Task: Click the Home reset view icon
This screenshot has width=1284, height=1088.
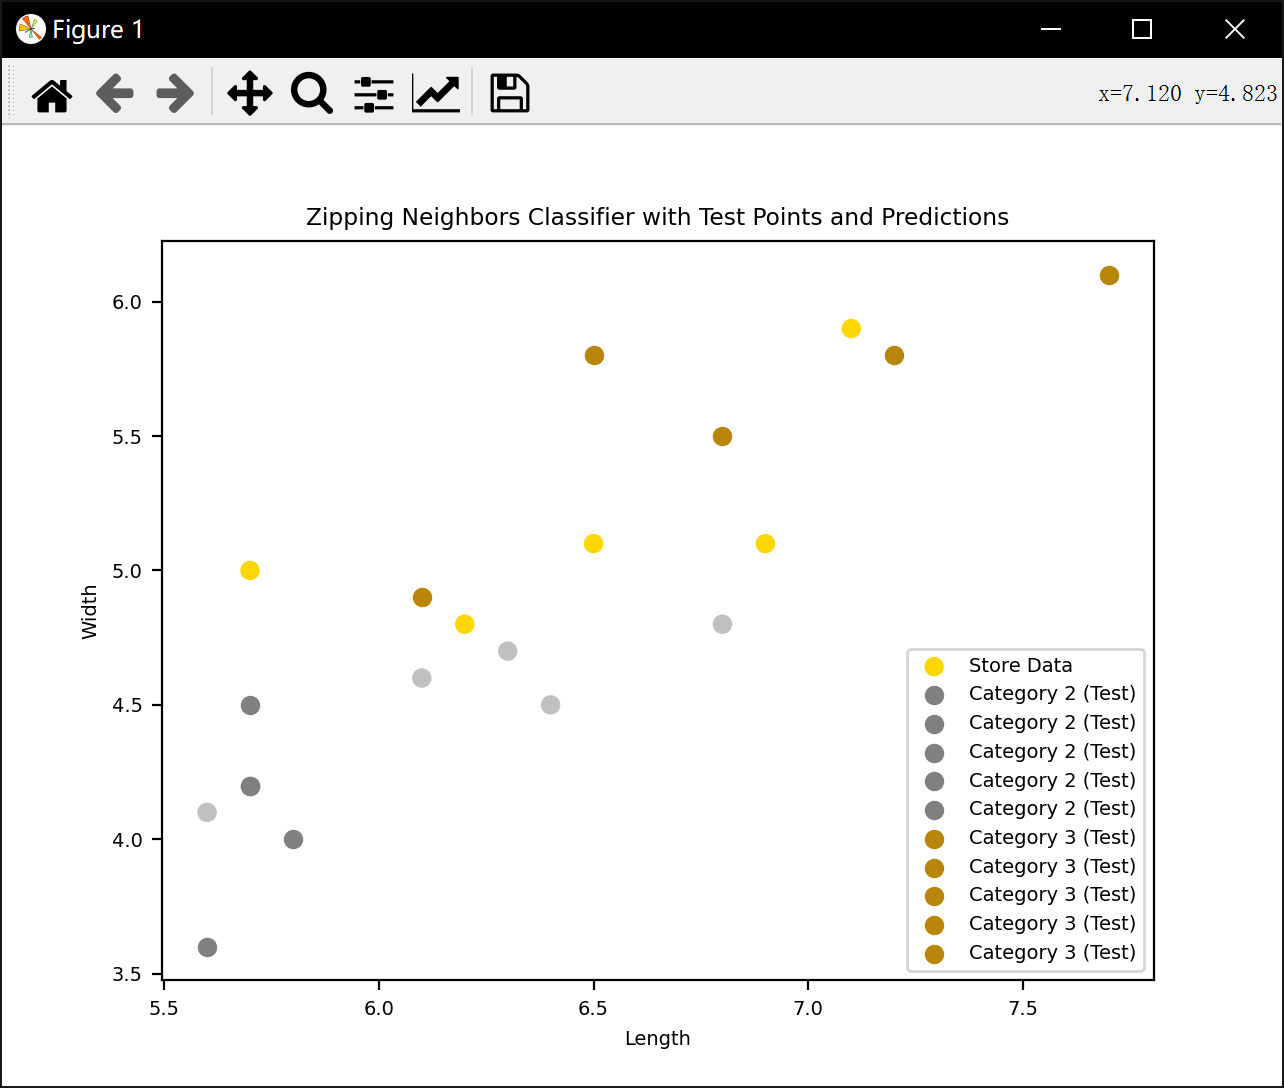Action: tap(52, 94)
